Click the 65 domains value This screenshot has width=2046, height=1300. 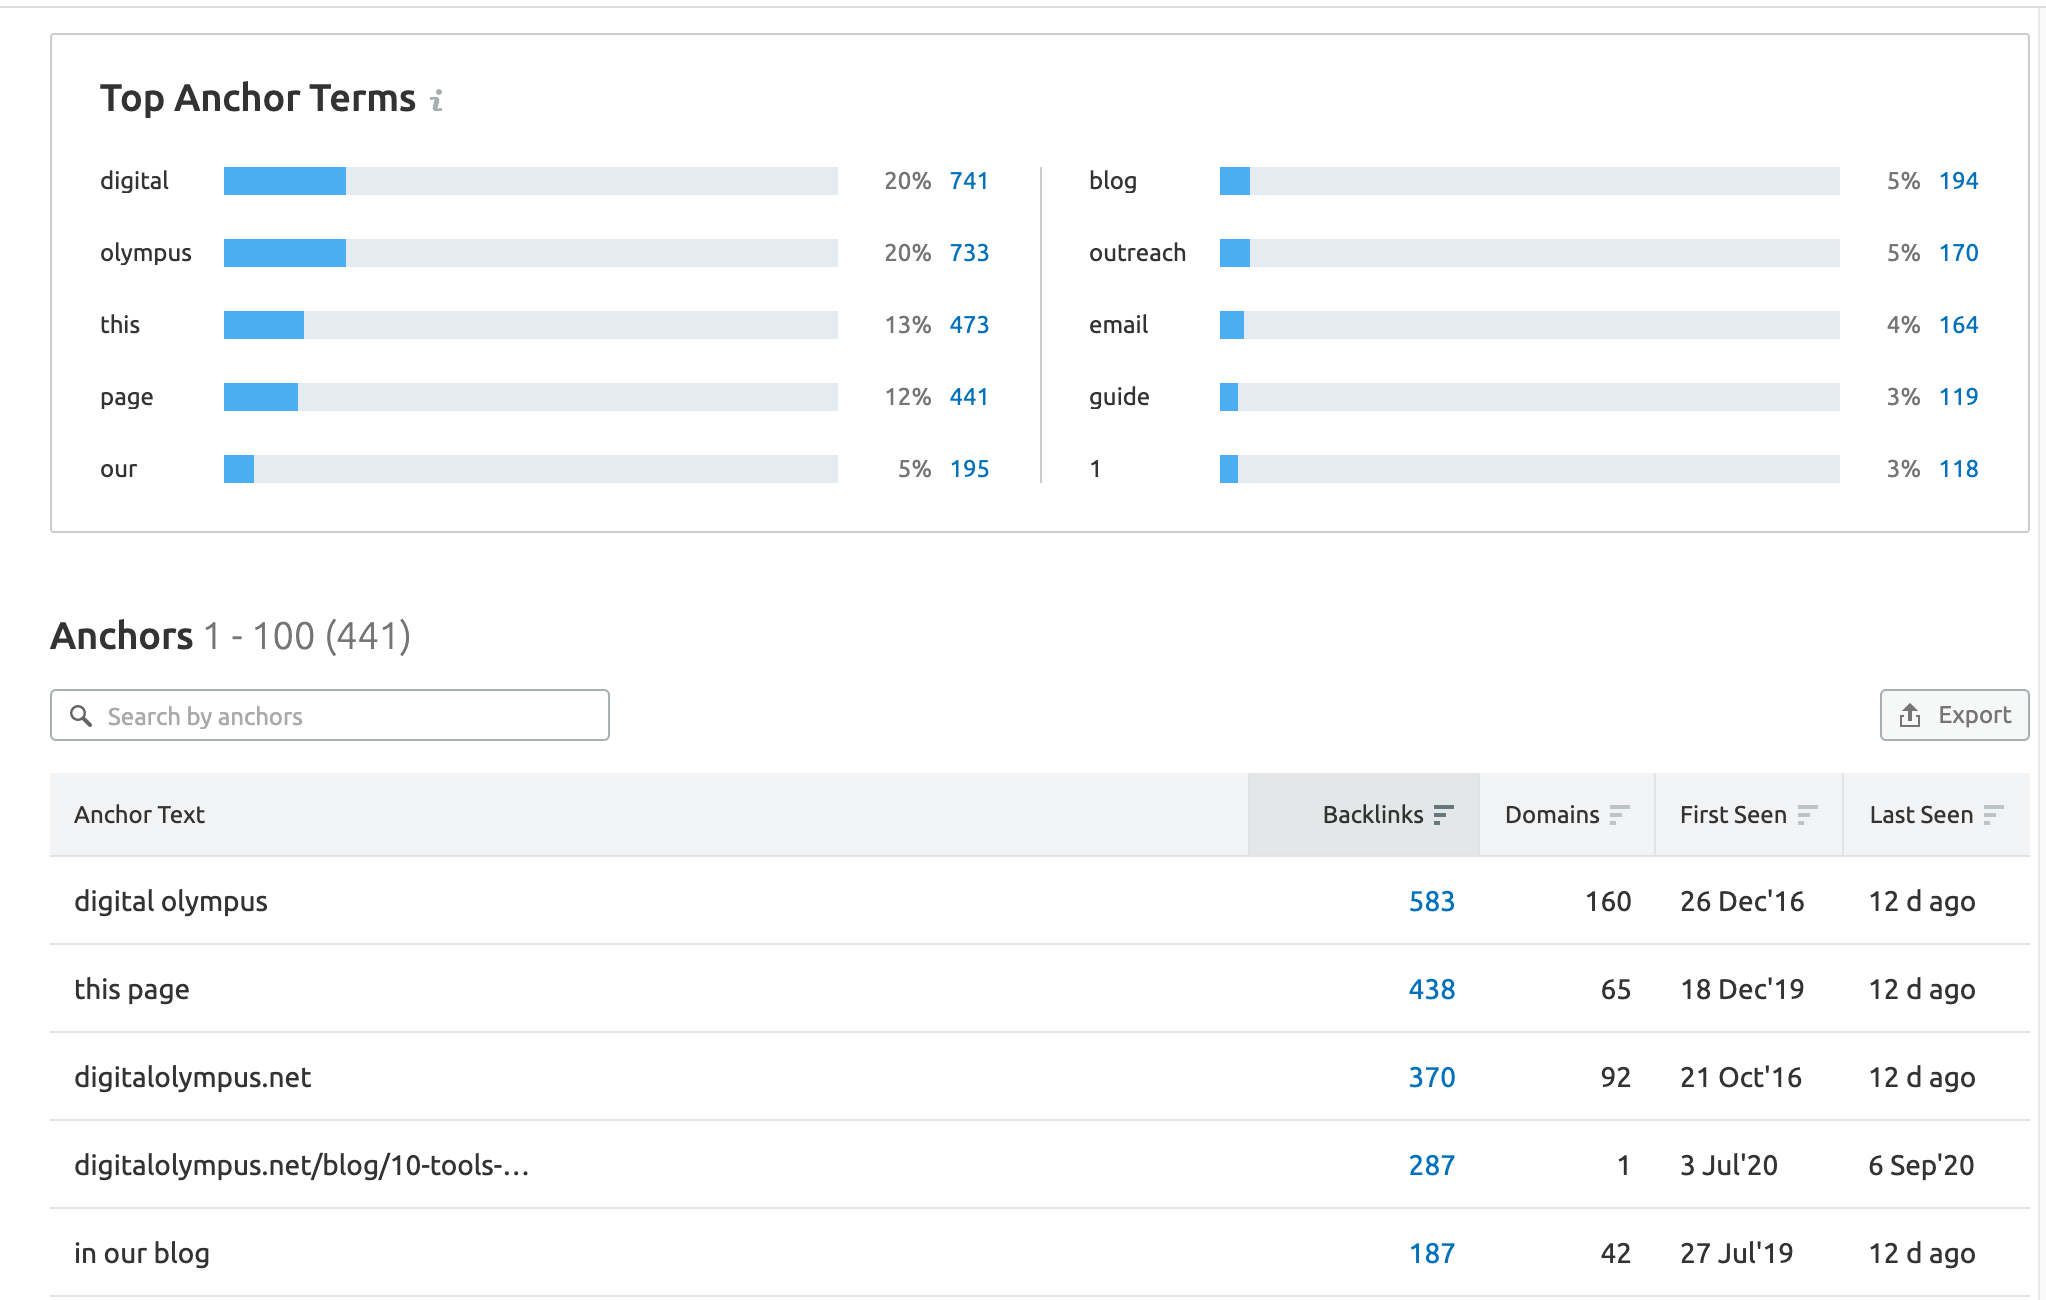[x=1616, y=989]
